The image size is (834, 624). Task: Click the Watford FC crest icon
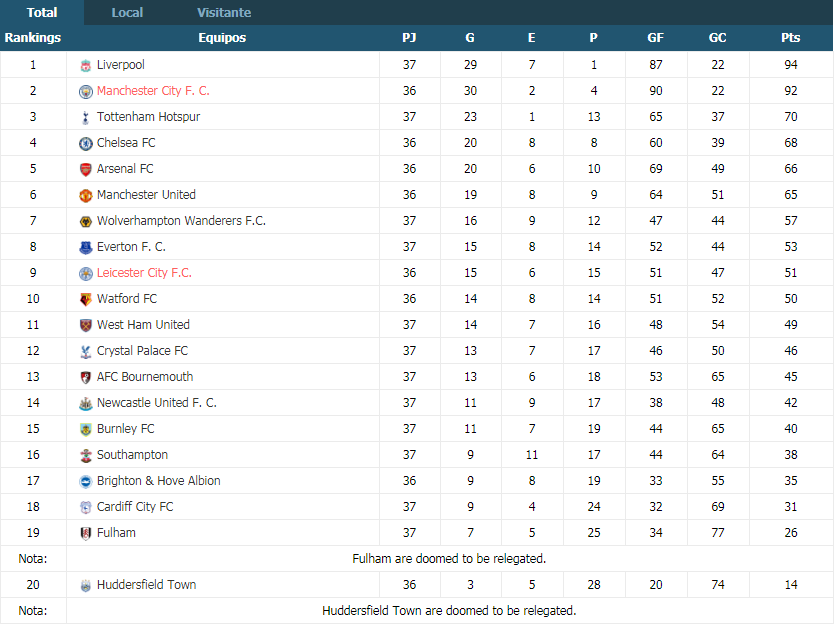[x=85, y=299]
